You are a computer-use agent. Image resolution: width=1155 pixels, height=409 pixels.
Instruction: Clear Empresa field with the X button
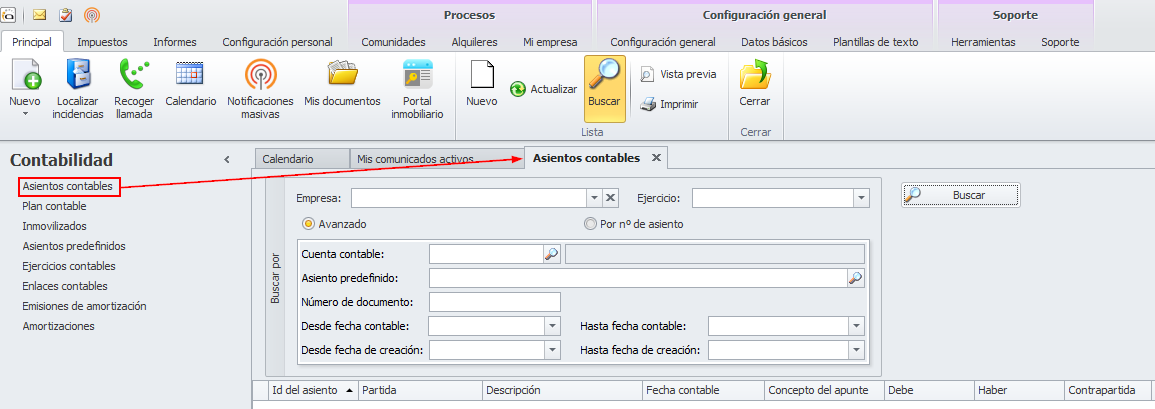tap(611, 197)
